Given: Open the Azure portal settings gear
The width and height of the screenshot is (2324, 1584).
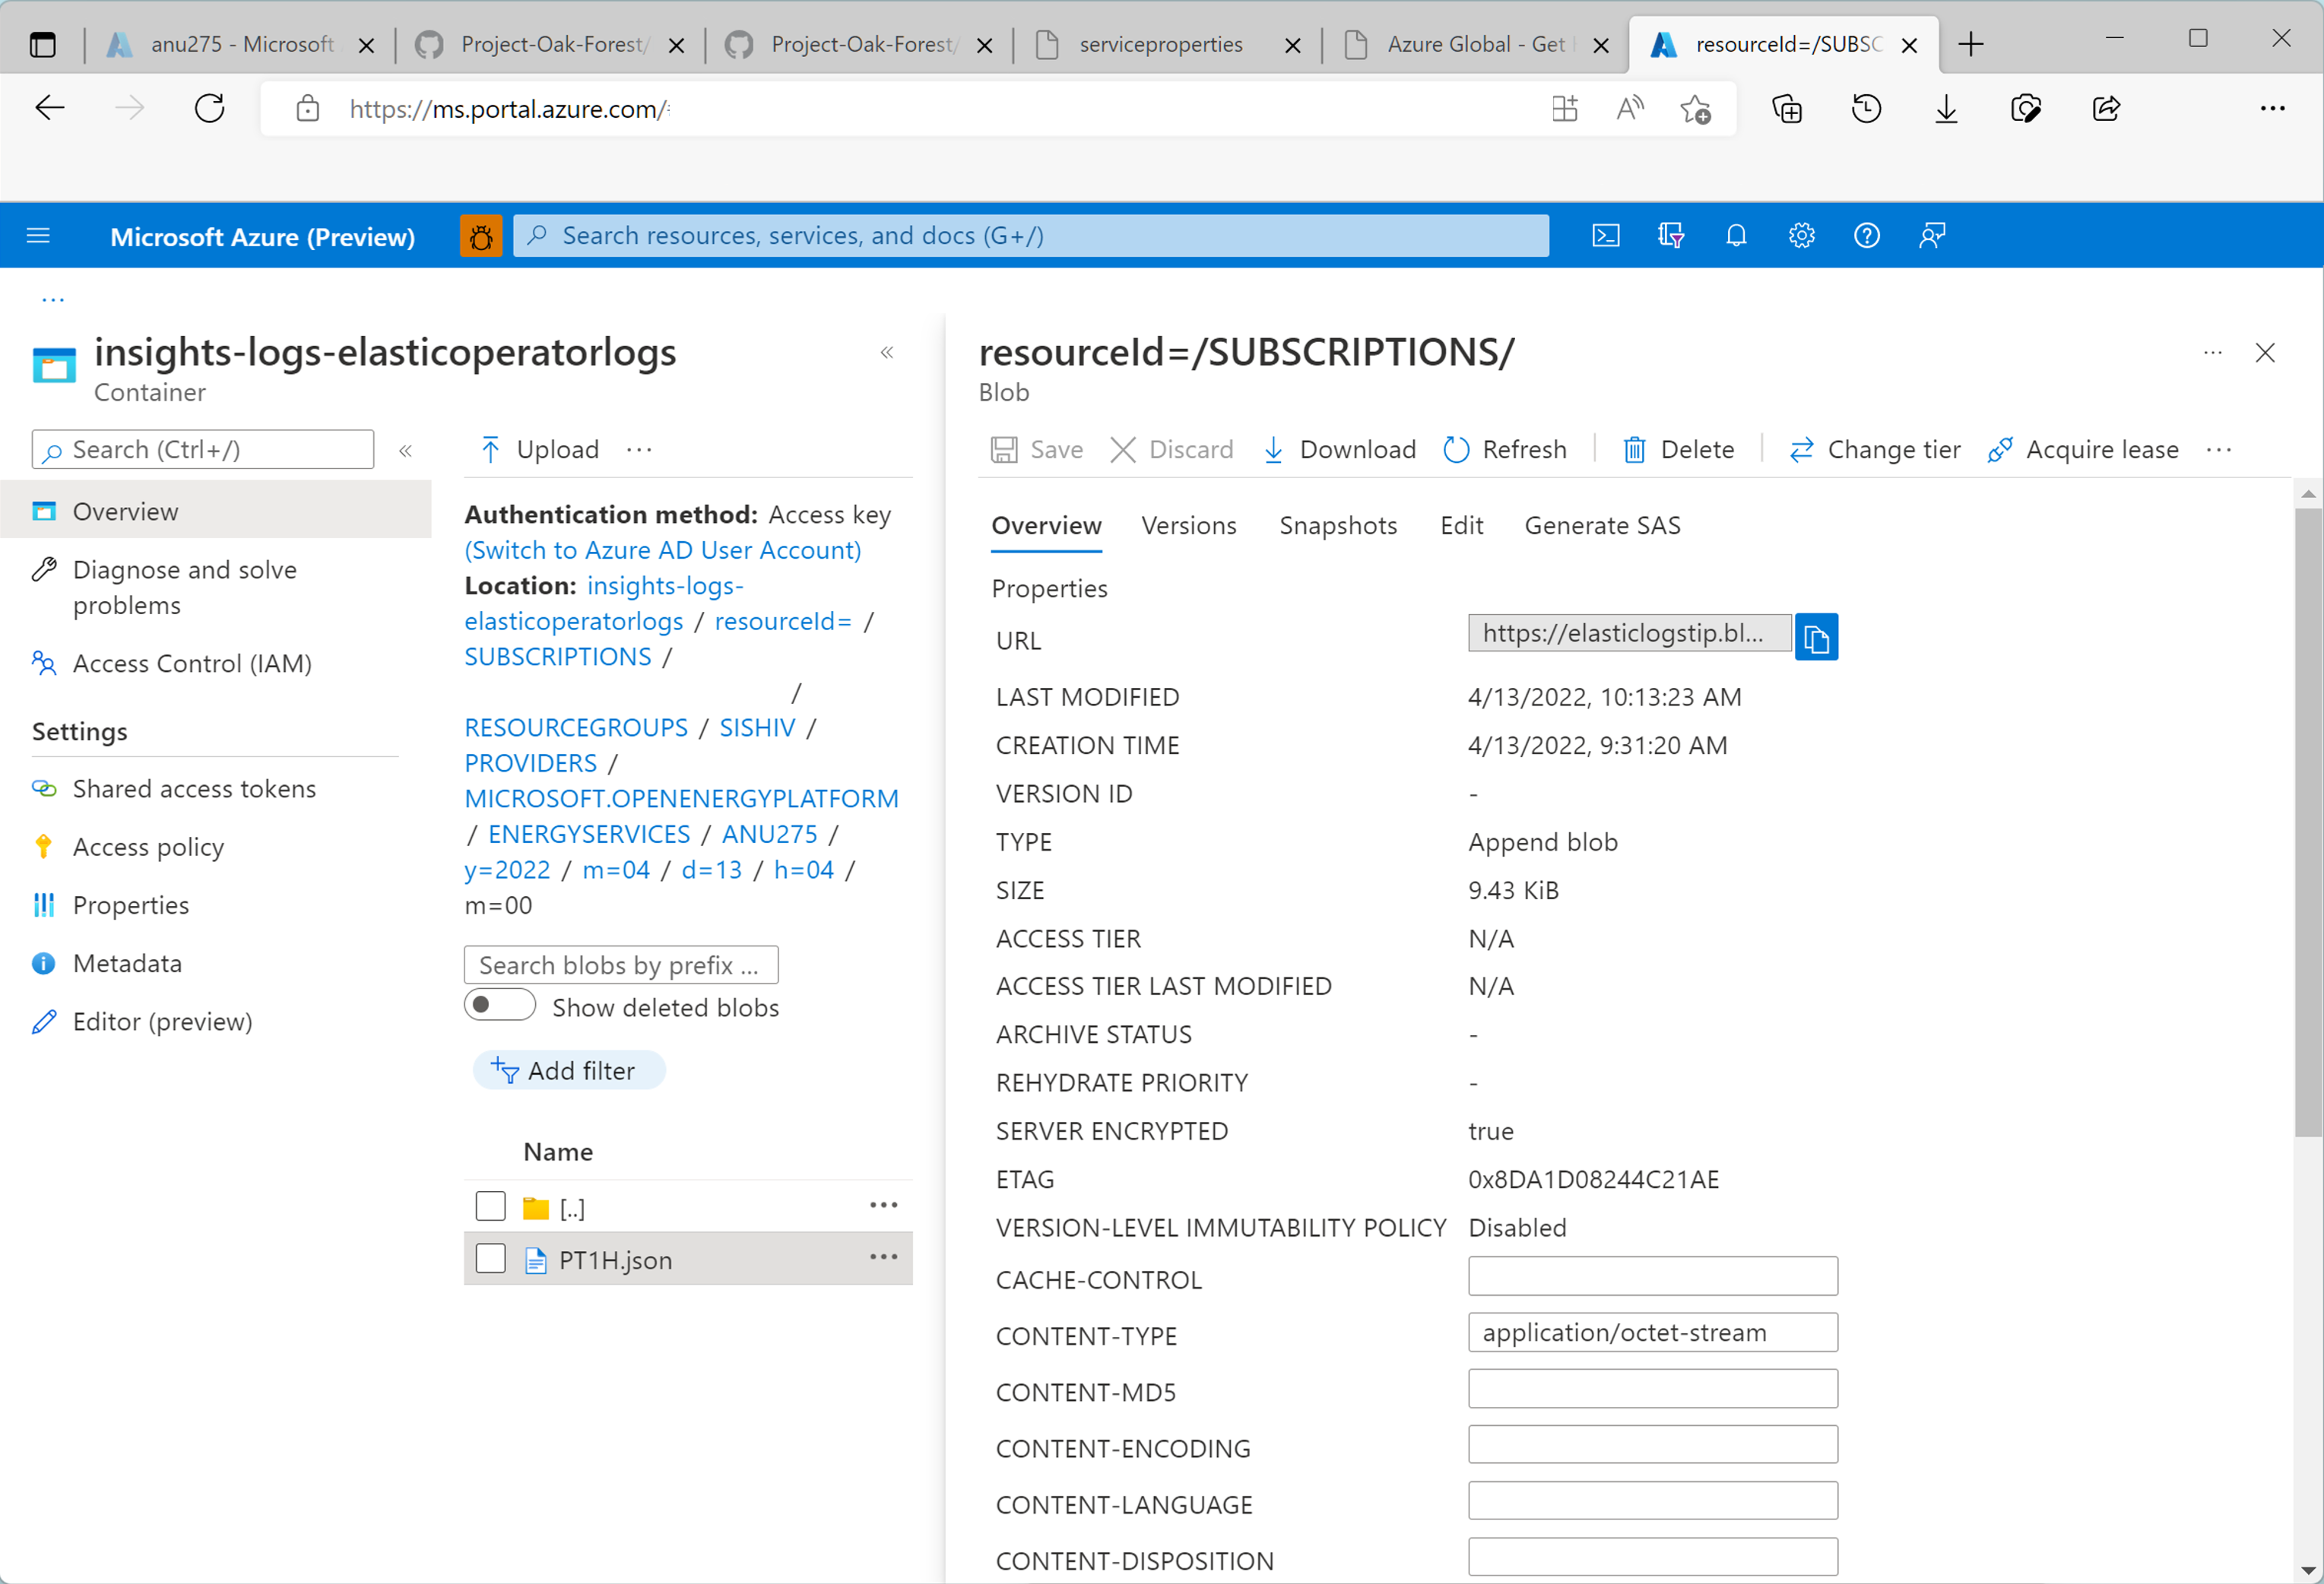Looking at the screenshot, I should (x=1801, y=235).
